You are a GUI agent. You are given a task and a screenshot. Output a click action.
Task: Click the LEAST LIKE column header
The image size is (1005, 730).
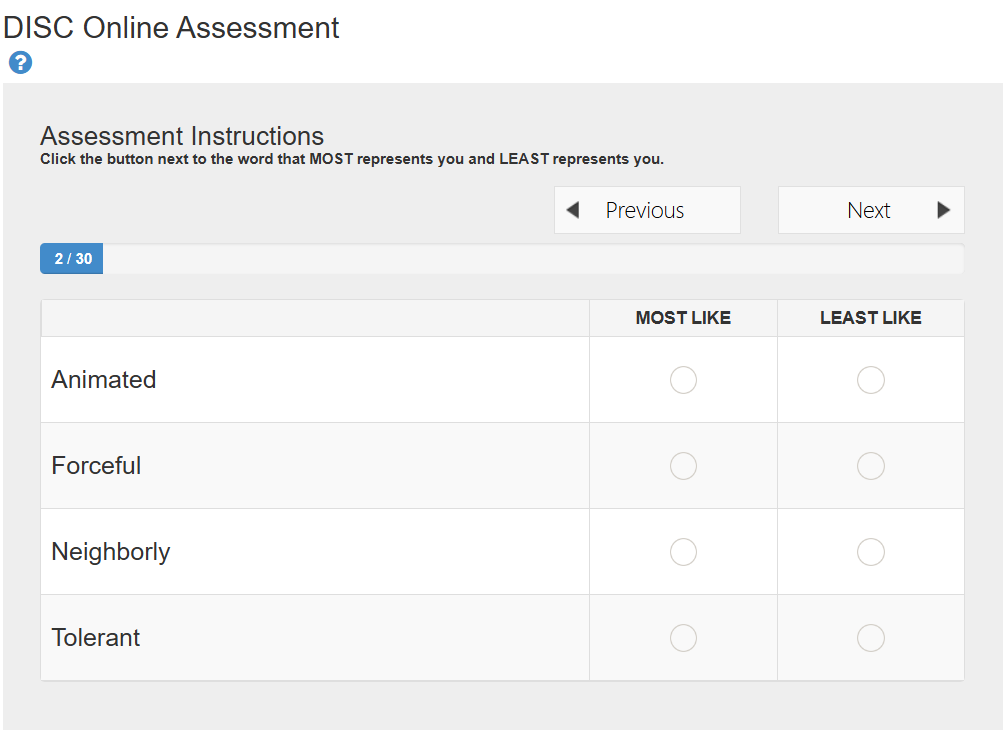871,318
